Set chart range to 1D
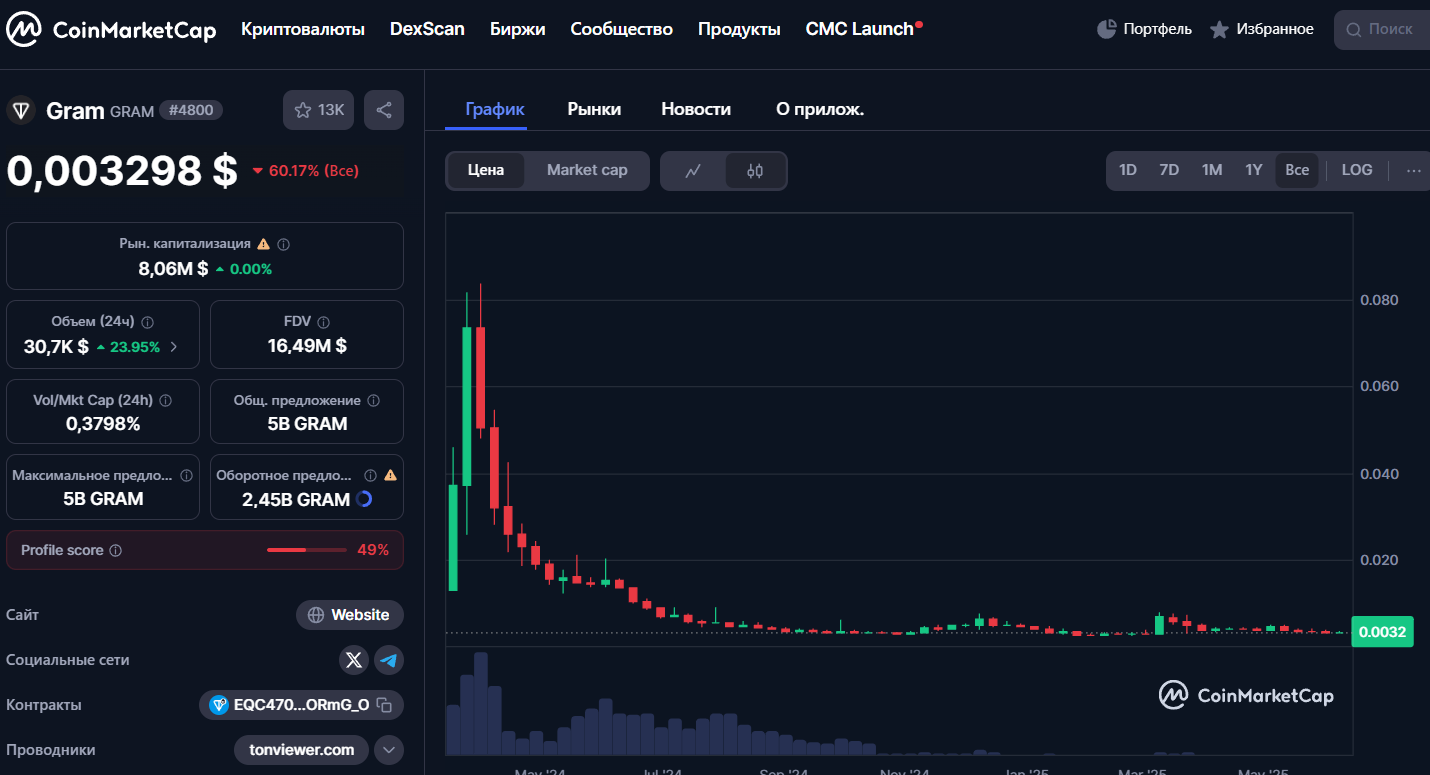Screen dimensions: 1430x775 coord(1127,170)
